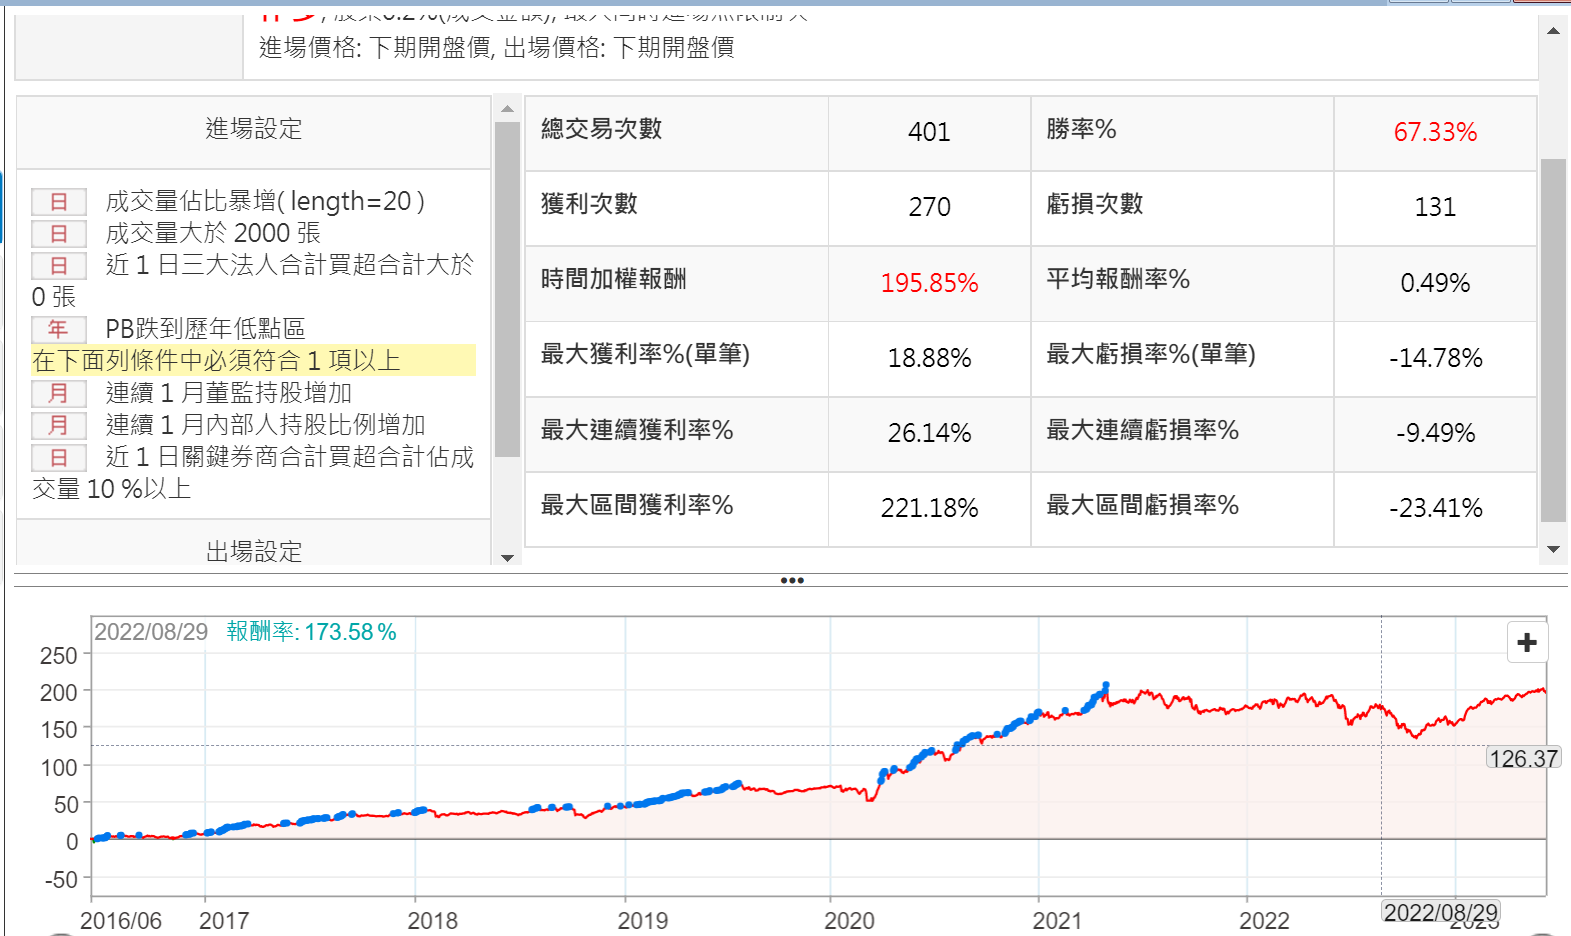Image resolution: width=1571 pixels, height=936 pixels.
Task: Open the 出場設定 section header
Action: point(254,551)
